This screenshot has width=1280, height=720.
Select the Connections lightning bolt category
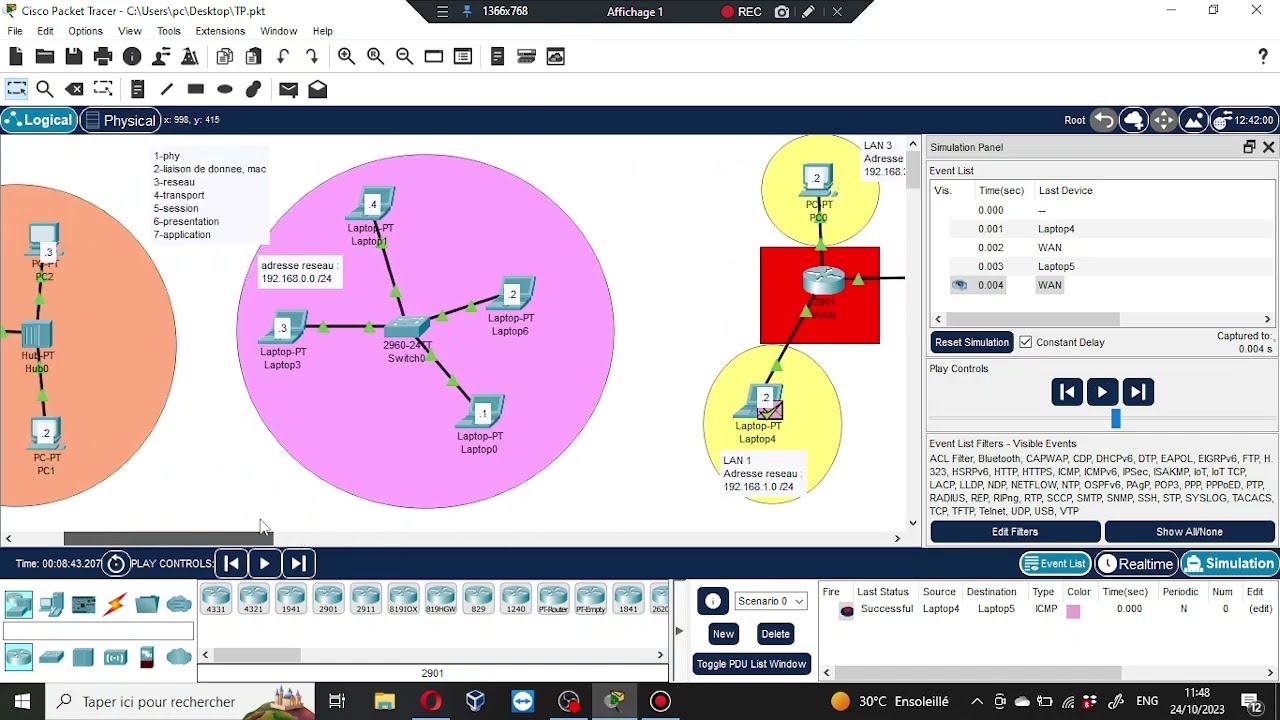pyautogui.click(x=115, y=604)
